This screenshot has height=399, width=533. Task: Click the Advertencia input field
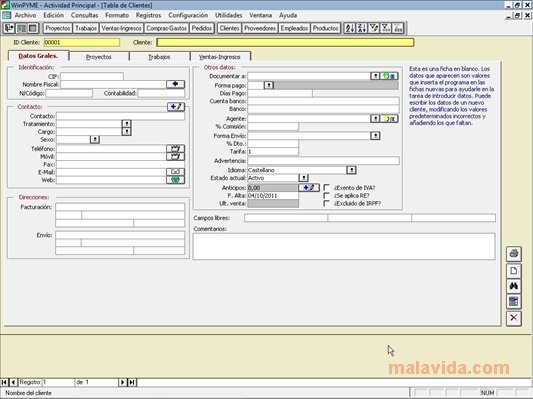click(324, 161)
